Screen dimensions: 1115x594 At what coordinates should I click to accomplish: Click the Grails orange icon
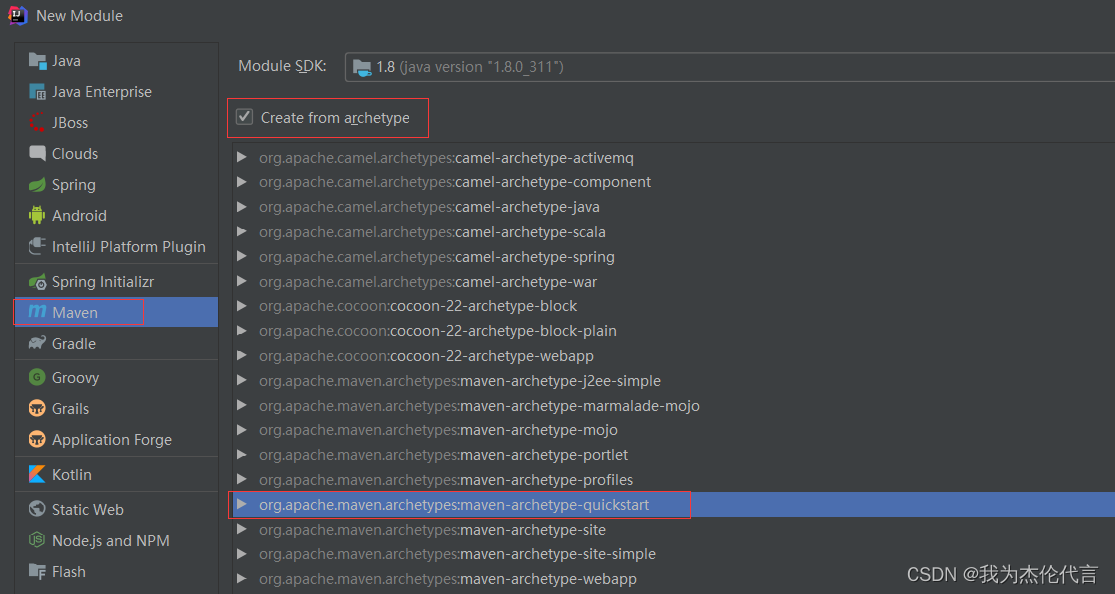(x=37, y=408)
